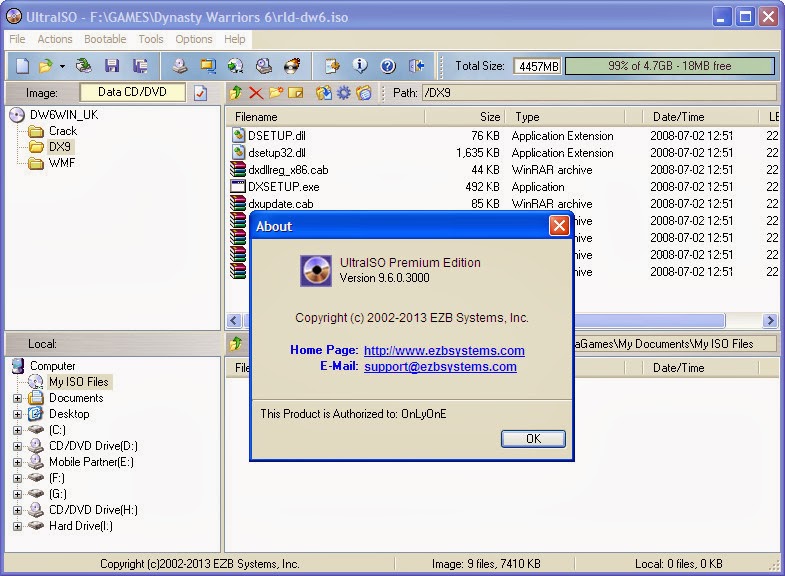The height and width of the screenshot is (576, 785).
Task: Expand the CD/DVD Drive(H:) node
Action: click(18, 510)
